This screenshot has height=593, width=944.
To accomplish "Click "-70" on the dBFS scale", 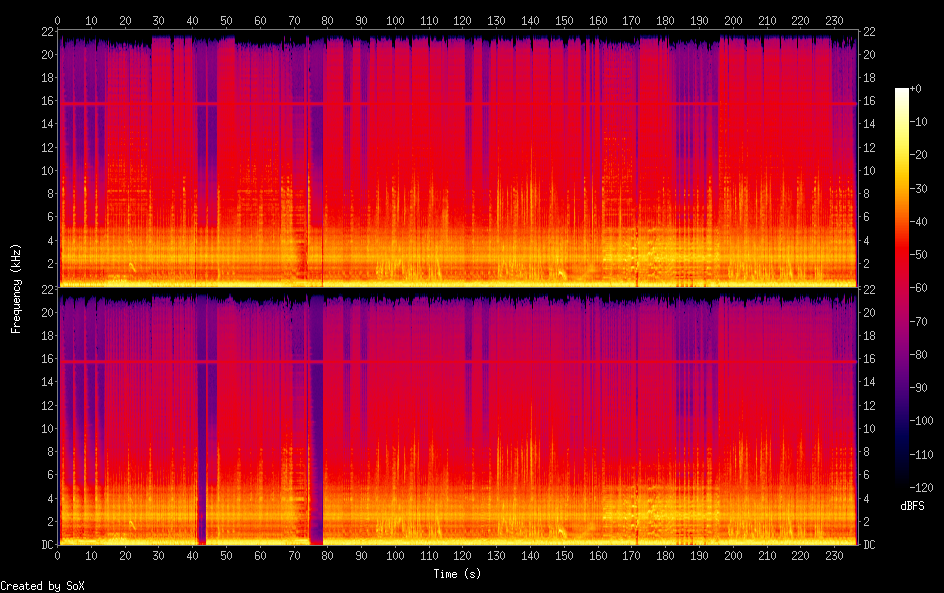I will point(919,321).
